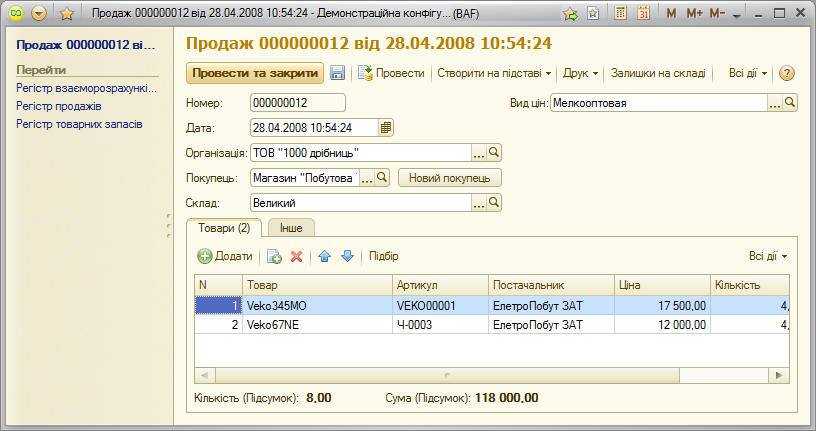Click the Постачальник column header

[x=551, y=285]
